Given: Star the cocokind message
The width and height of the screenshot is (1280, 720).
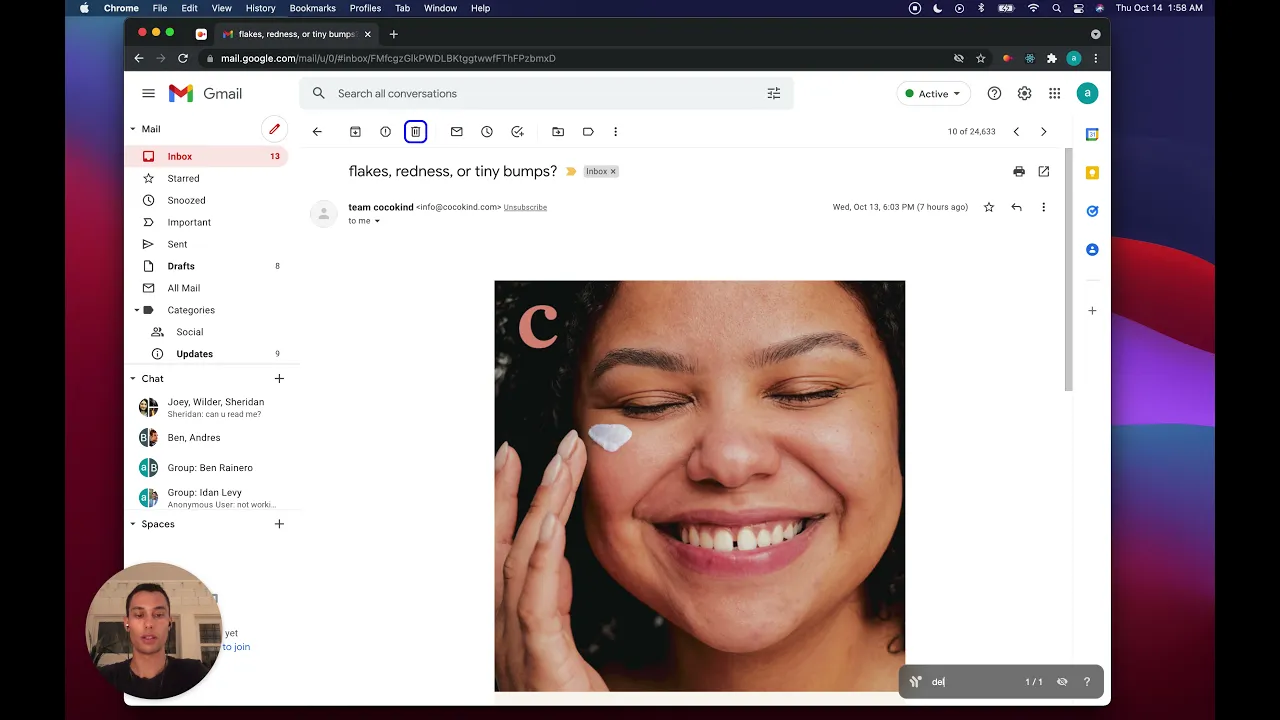Looking at the screenshot, I should click(989, 207).
